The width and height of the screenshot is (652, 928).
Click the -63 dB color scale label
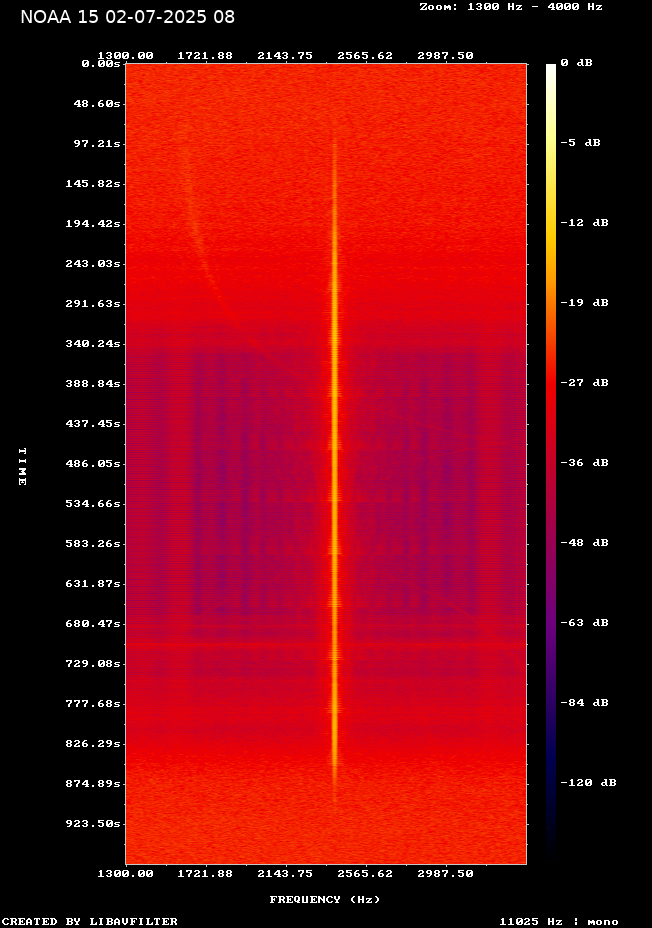585,623
